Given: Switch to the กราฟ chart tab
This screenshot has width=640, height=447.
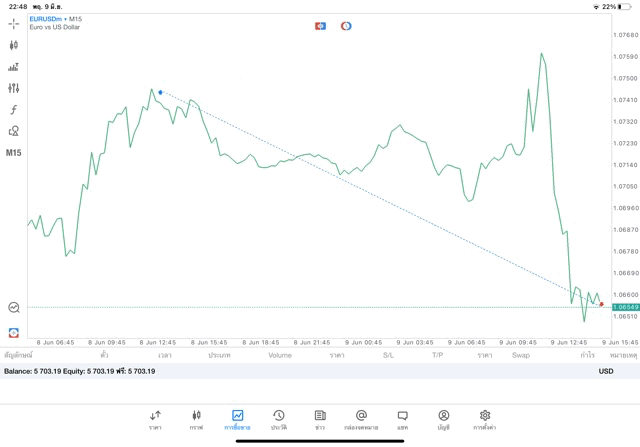Looking at the screenshot, I should (196, 419).
